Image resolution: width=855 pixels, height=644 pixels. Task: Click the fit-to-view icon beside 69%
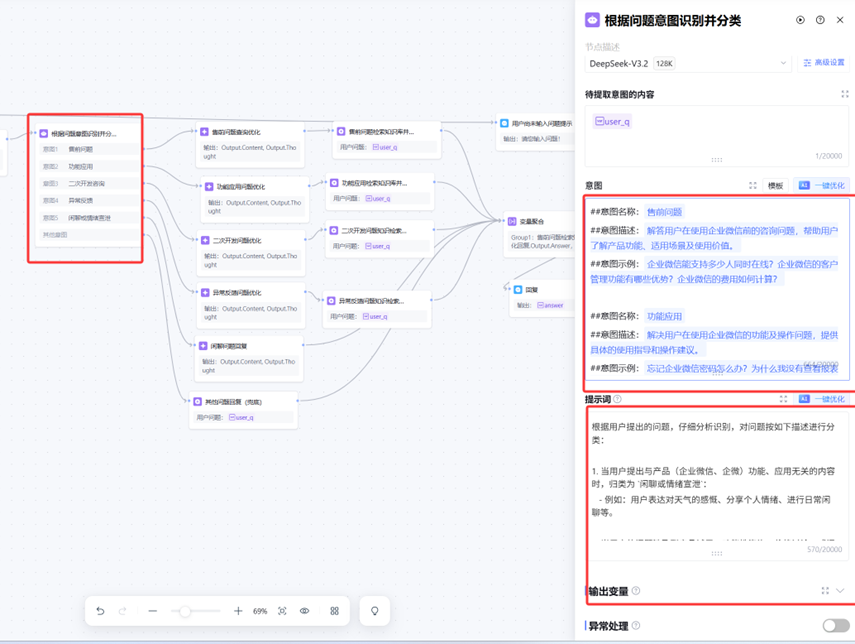coord(282,611)
